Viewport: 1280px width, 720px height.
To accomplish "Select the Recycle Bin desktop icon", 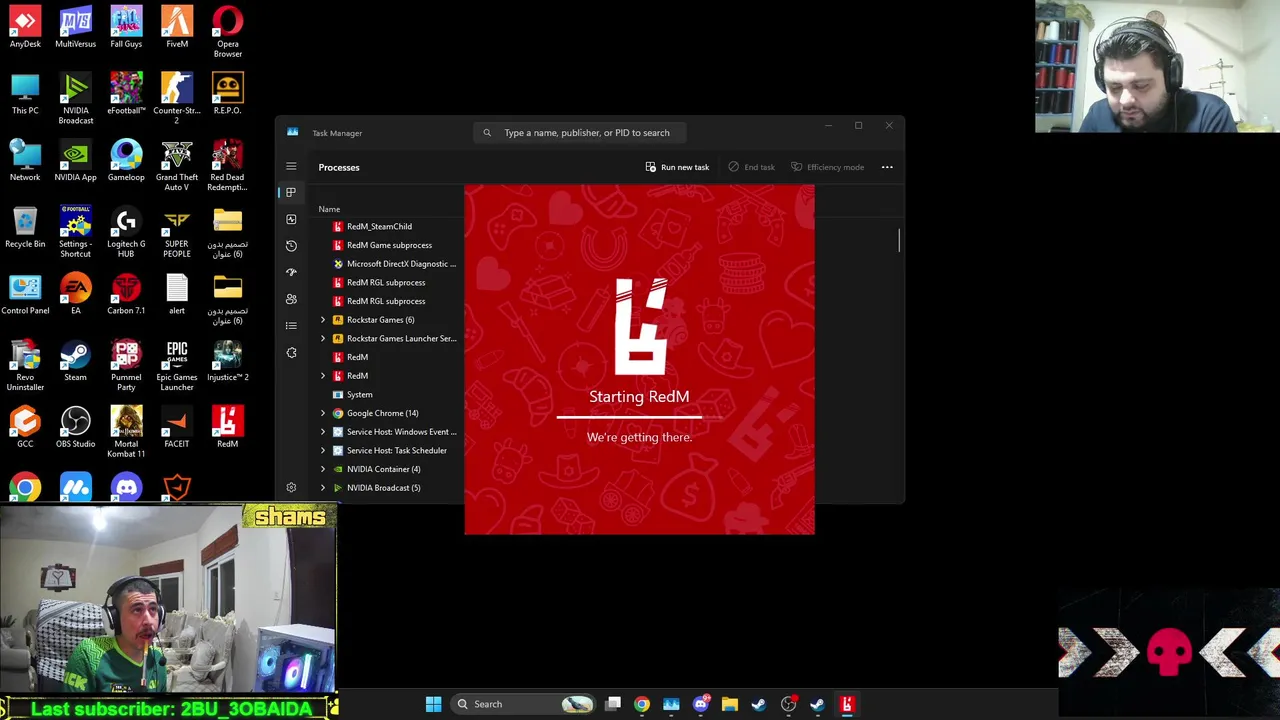I will tap(25, 228).
